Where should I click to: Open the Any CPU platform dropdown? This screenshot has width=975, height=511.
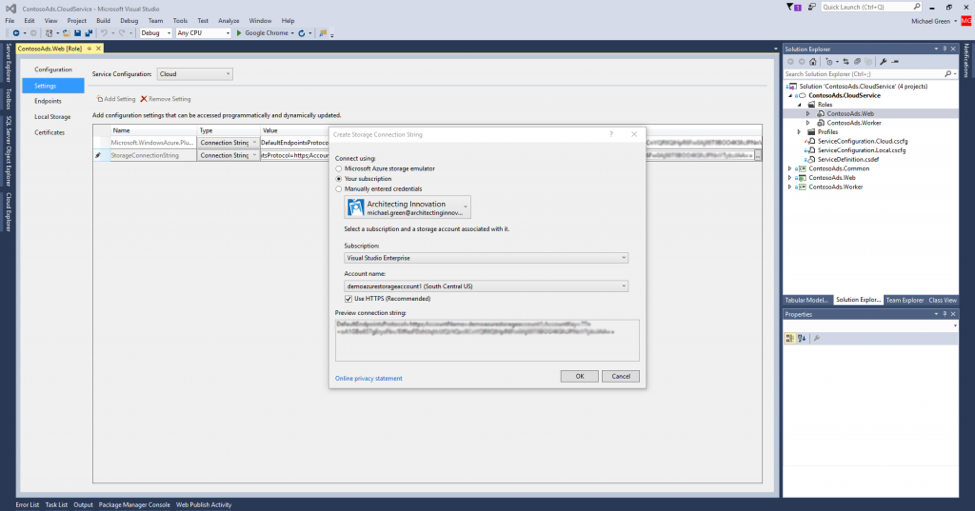(x=203, y=33)
